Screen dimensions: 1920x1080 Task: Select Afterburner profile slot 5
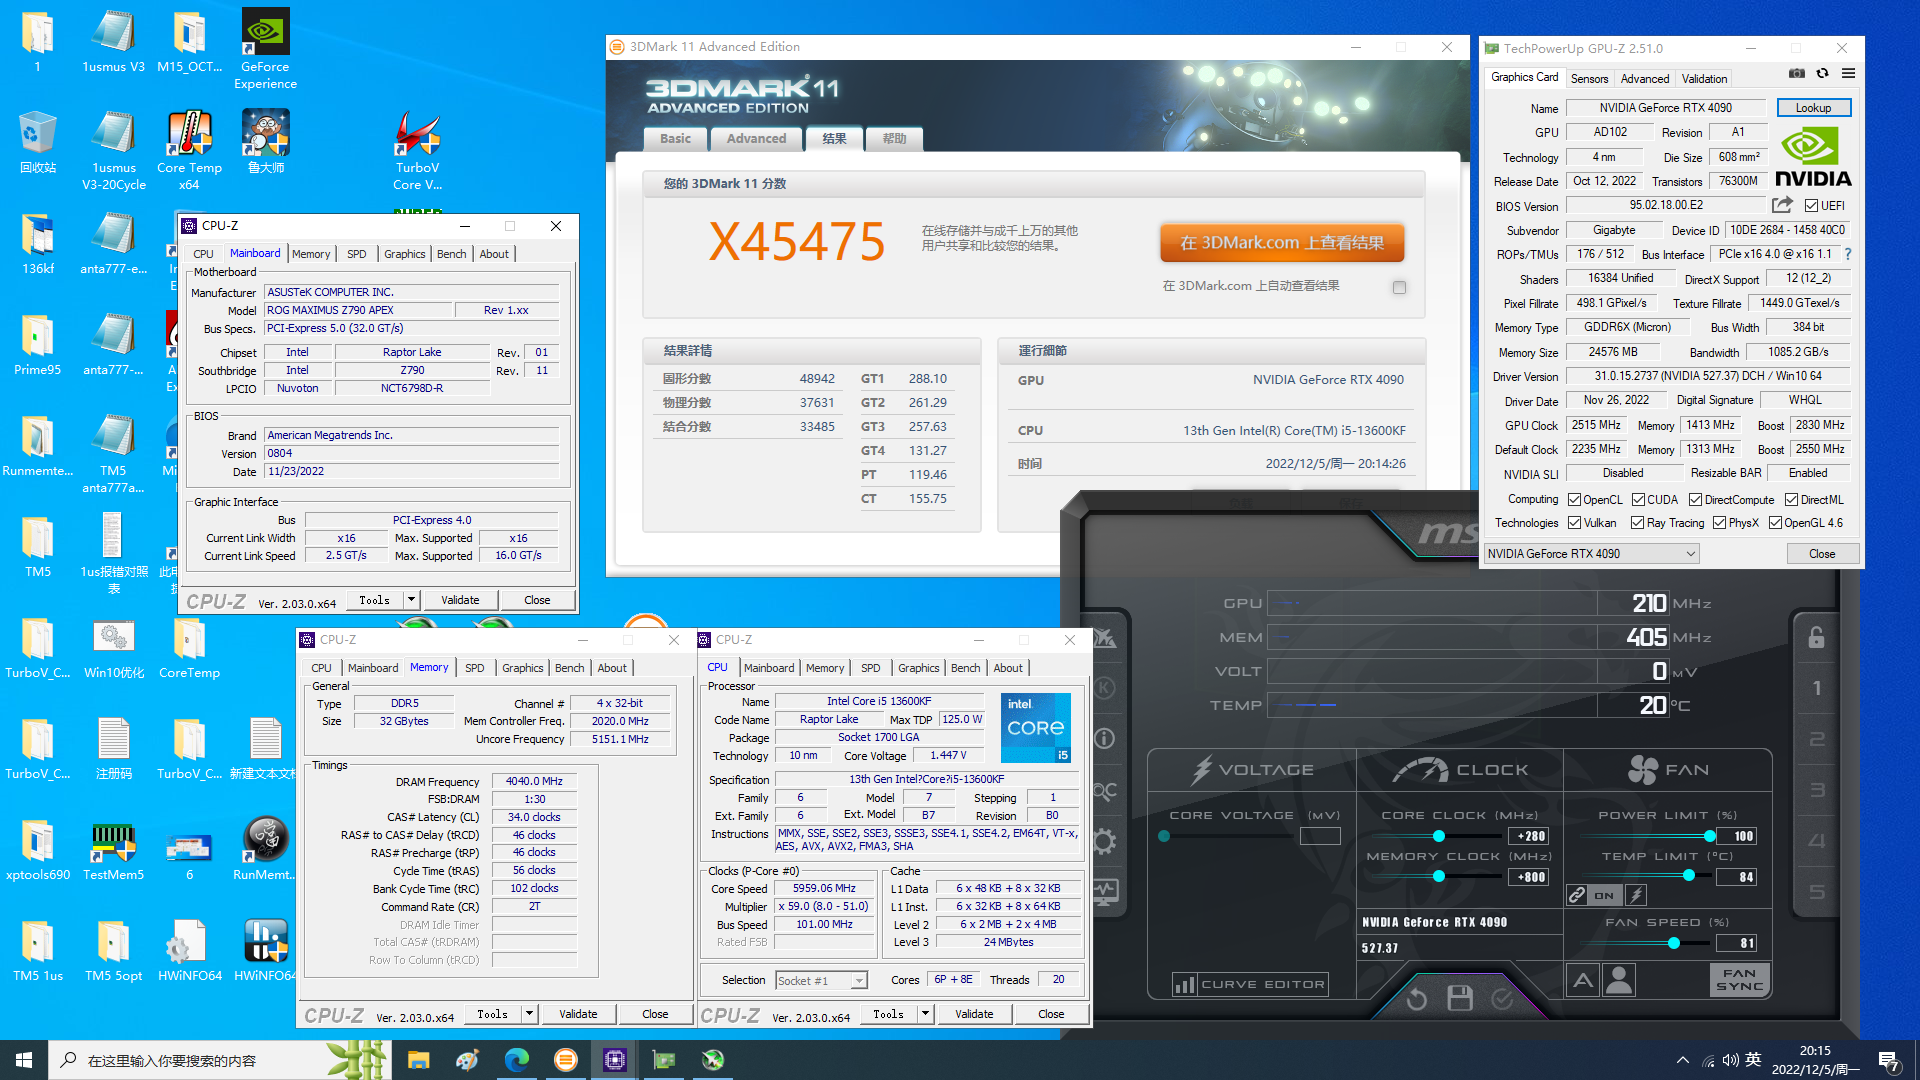click(x=1817, y=891)
